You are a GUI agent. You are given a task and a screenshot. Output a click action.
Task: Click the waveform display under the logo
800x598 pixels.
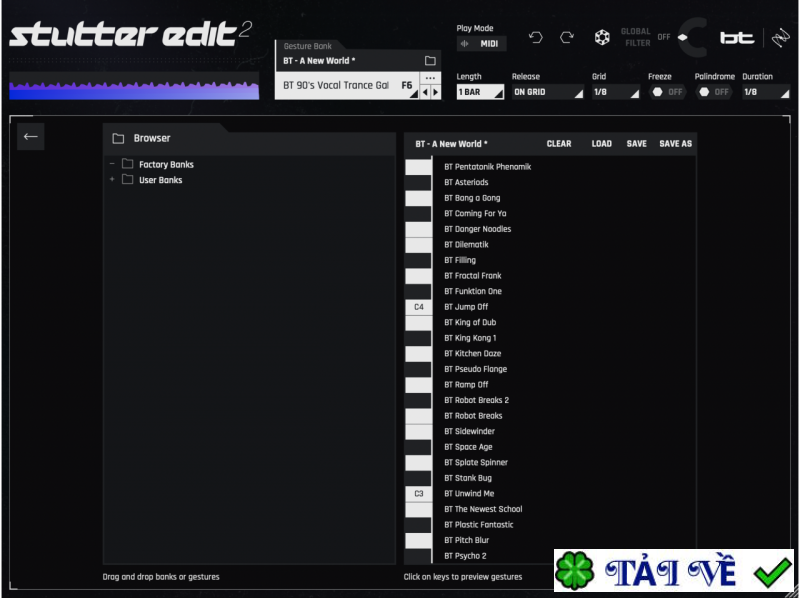[134, 86]
